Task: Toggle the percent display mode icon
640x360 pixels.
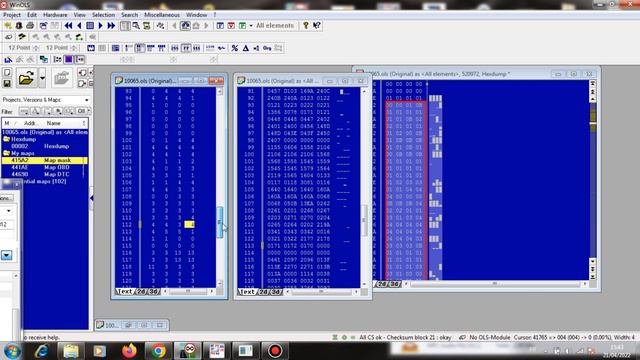Action: point(235,48)
